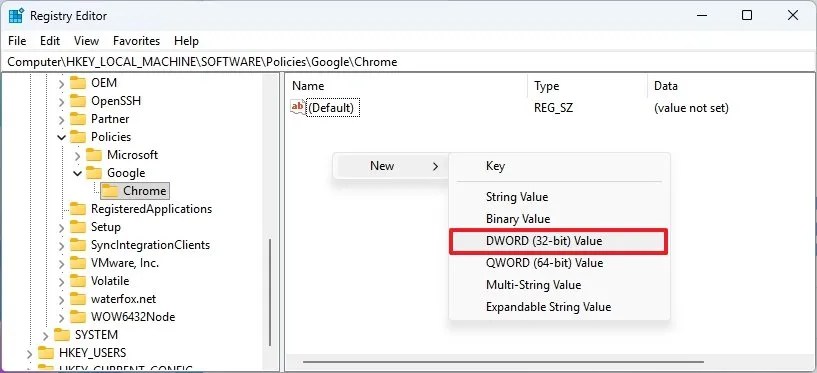Expand the Partner key chevron
This screenshot has height=373, width=817.
coord(61,119)
